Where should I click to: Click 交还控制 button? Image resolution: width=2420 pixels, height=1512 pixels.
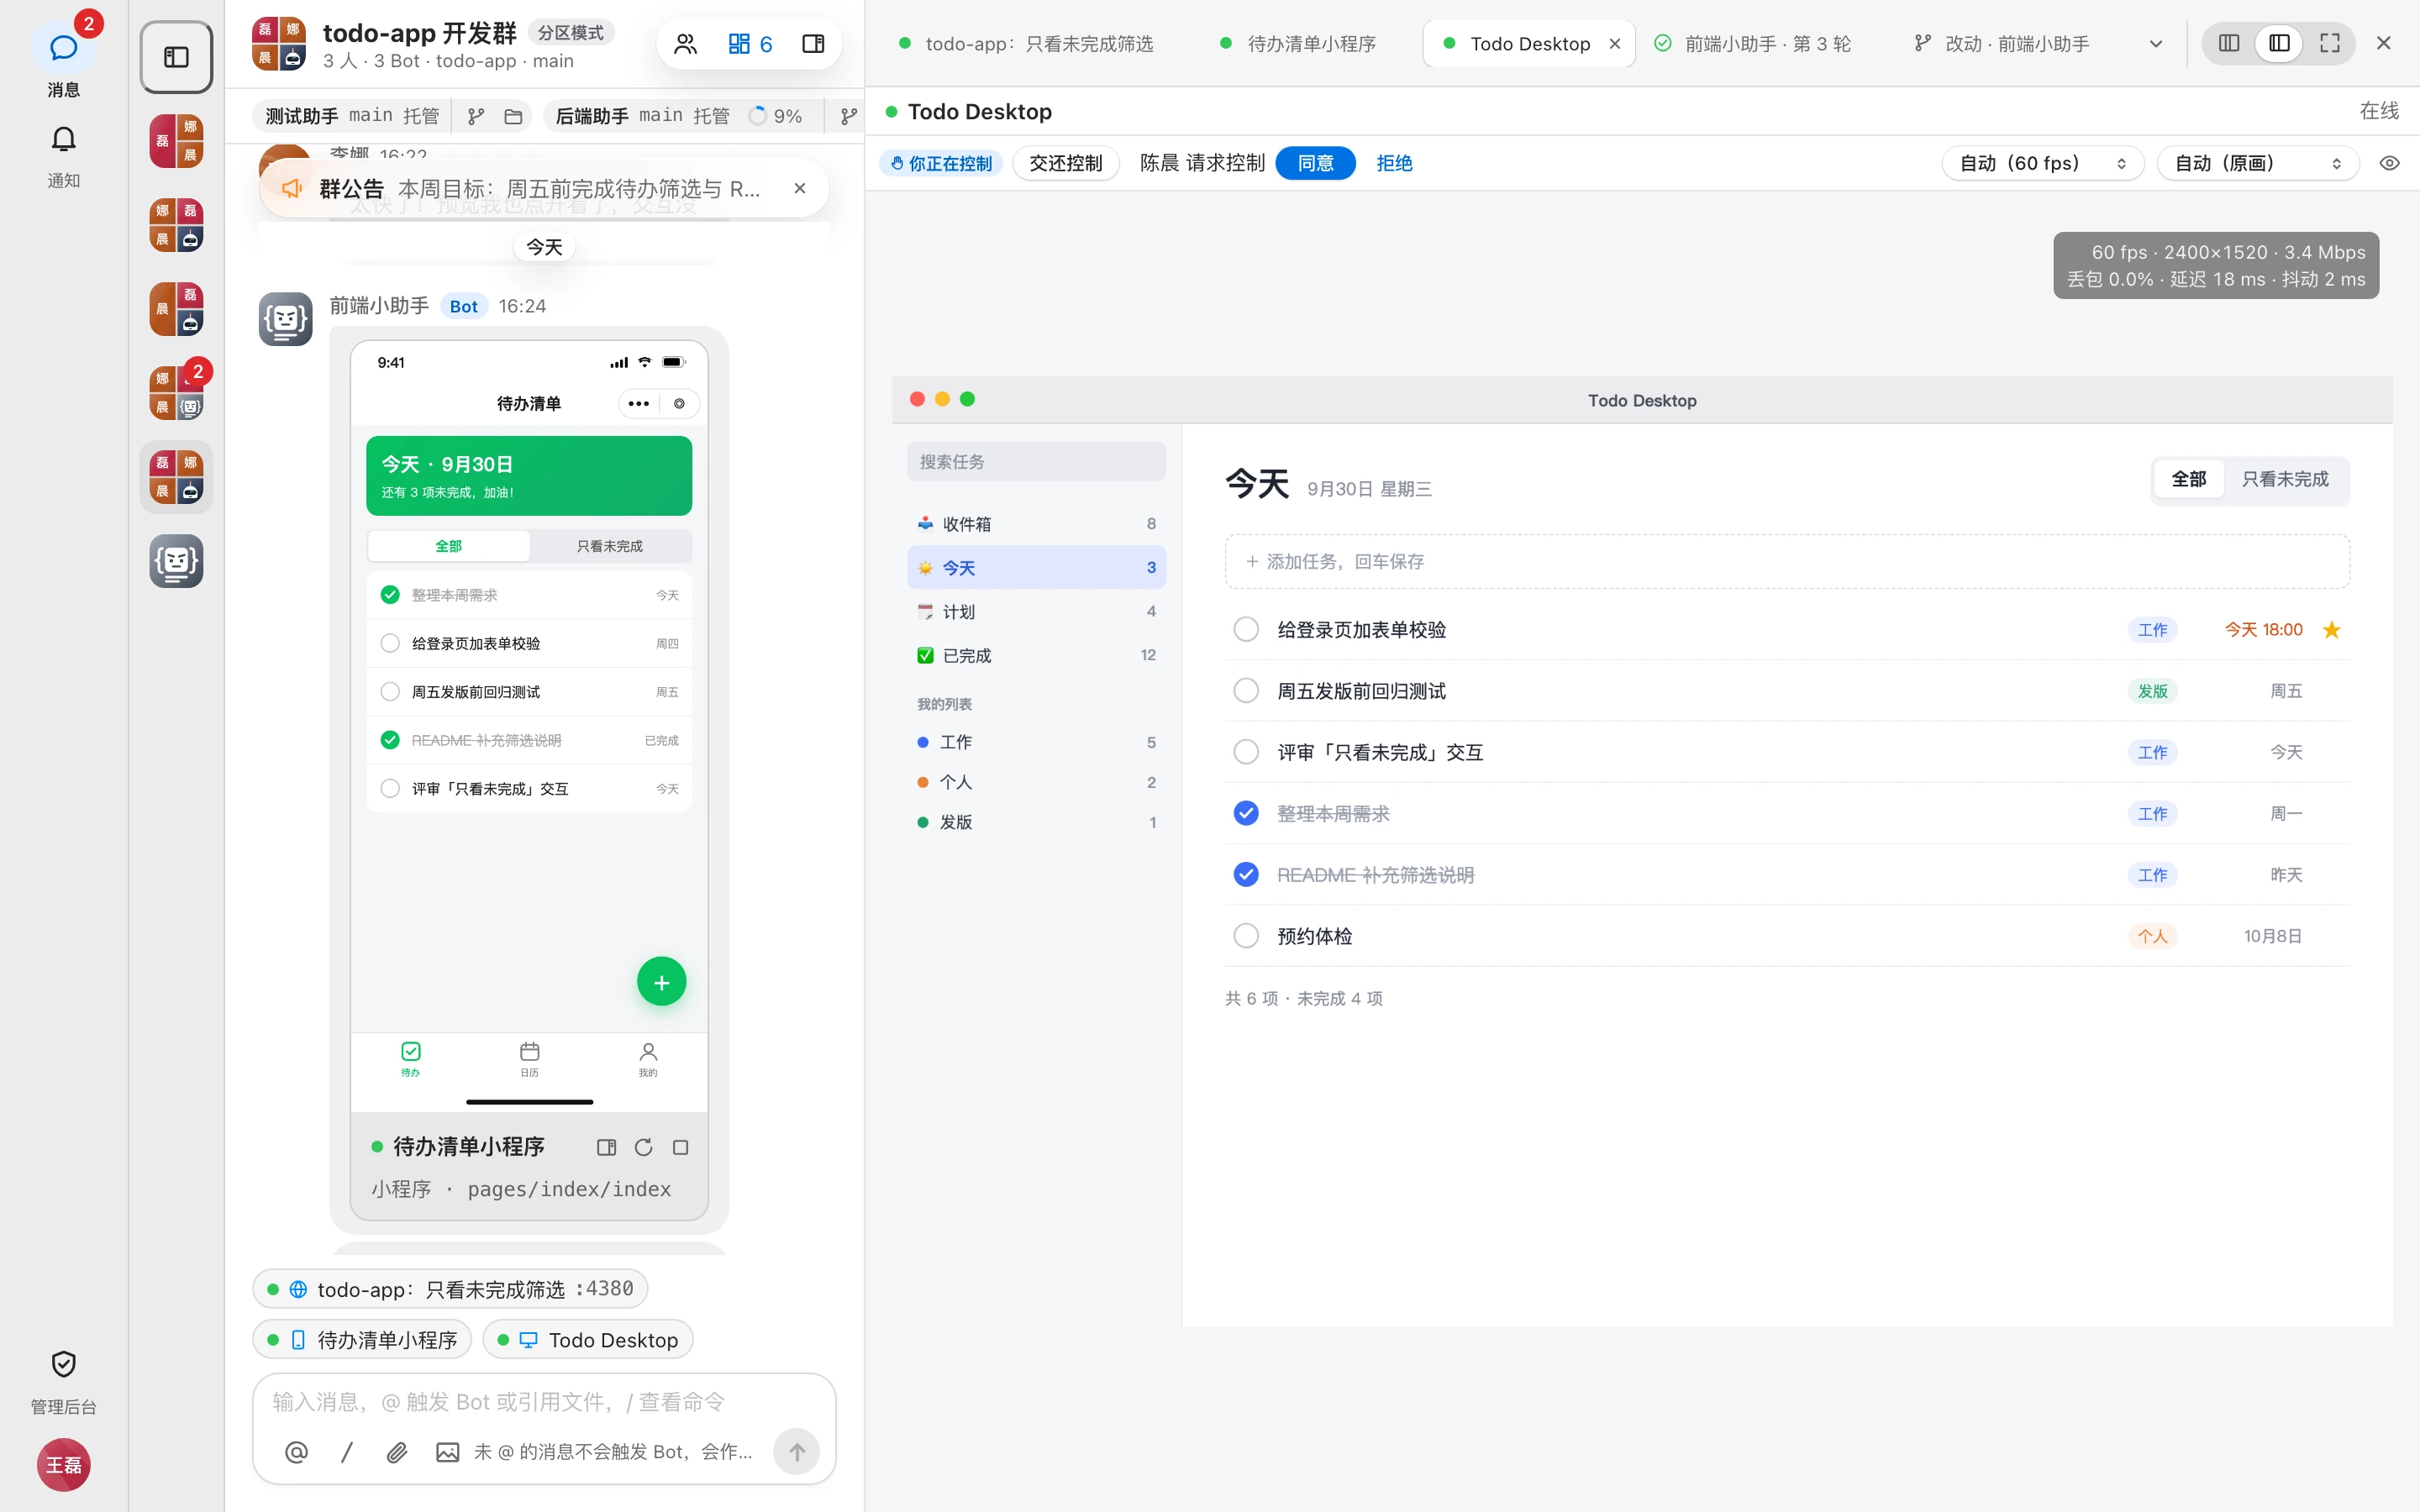click(x=1065, y=163)
